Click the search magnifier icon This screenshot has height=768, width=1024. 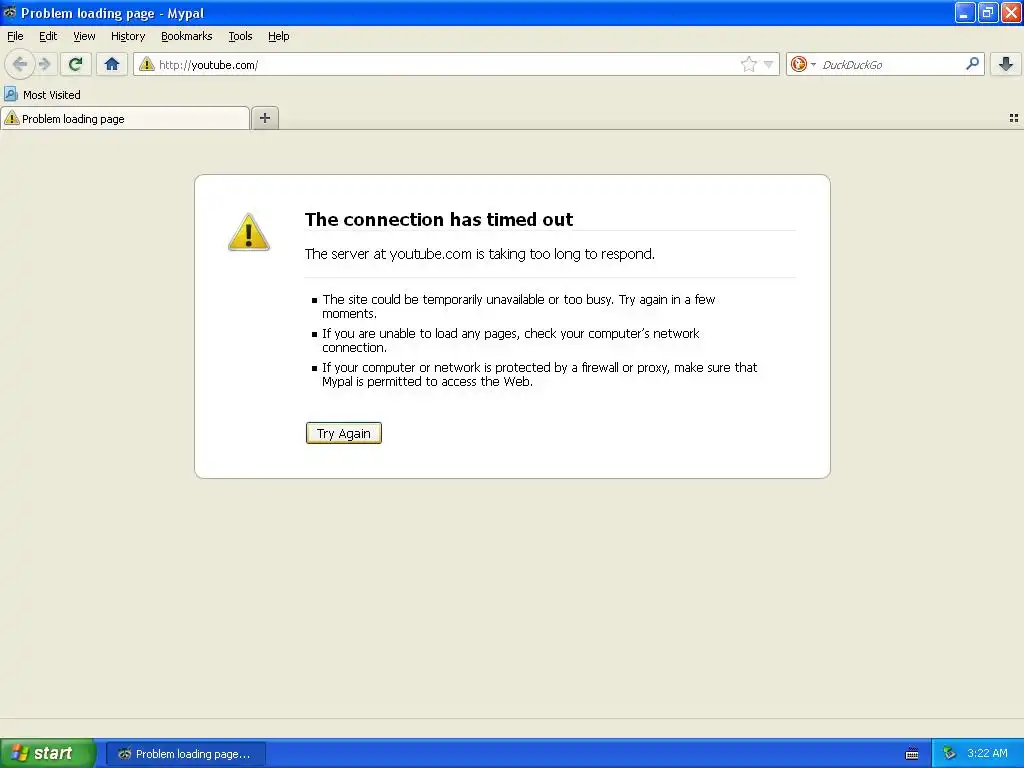click(972, 63)
